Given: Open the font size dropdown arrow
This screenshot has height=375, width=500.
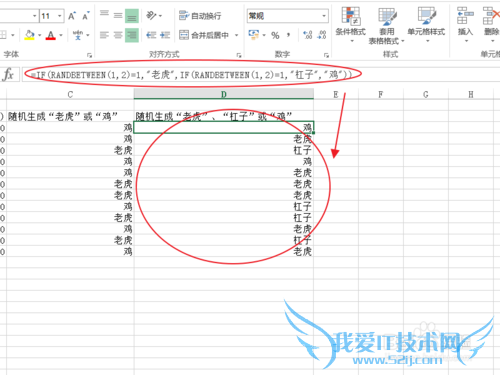Looking at the screenshot, I should (59, 16).
